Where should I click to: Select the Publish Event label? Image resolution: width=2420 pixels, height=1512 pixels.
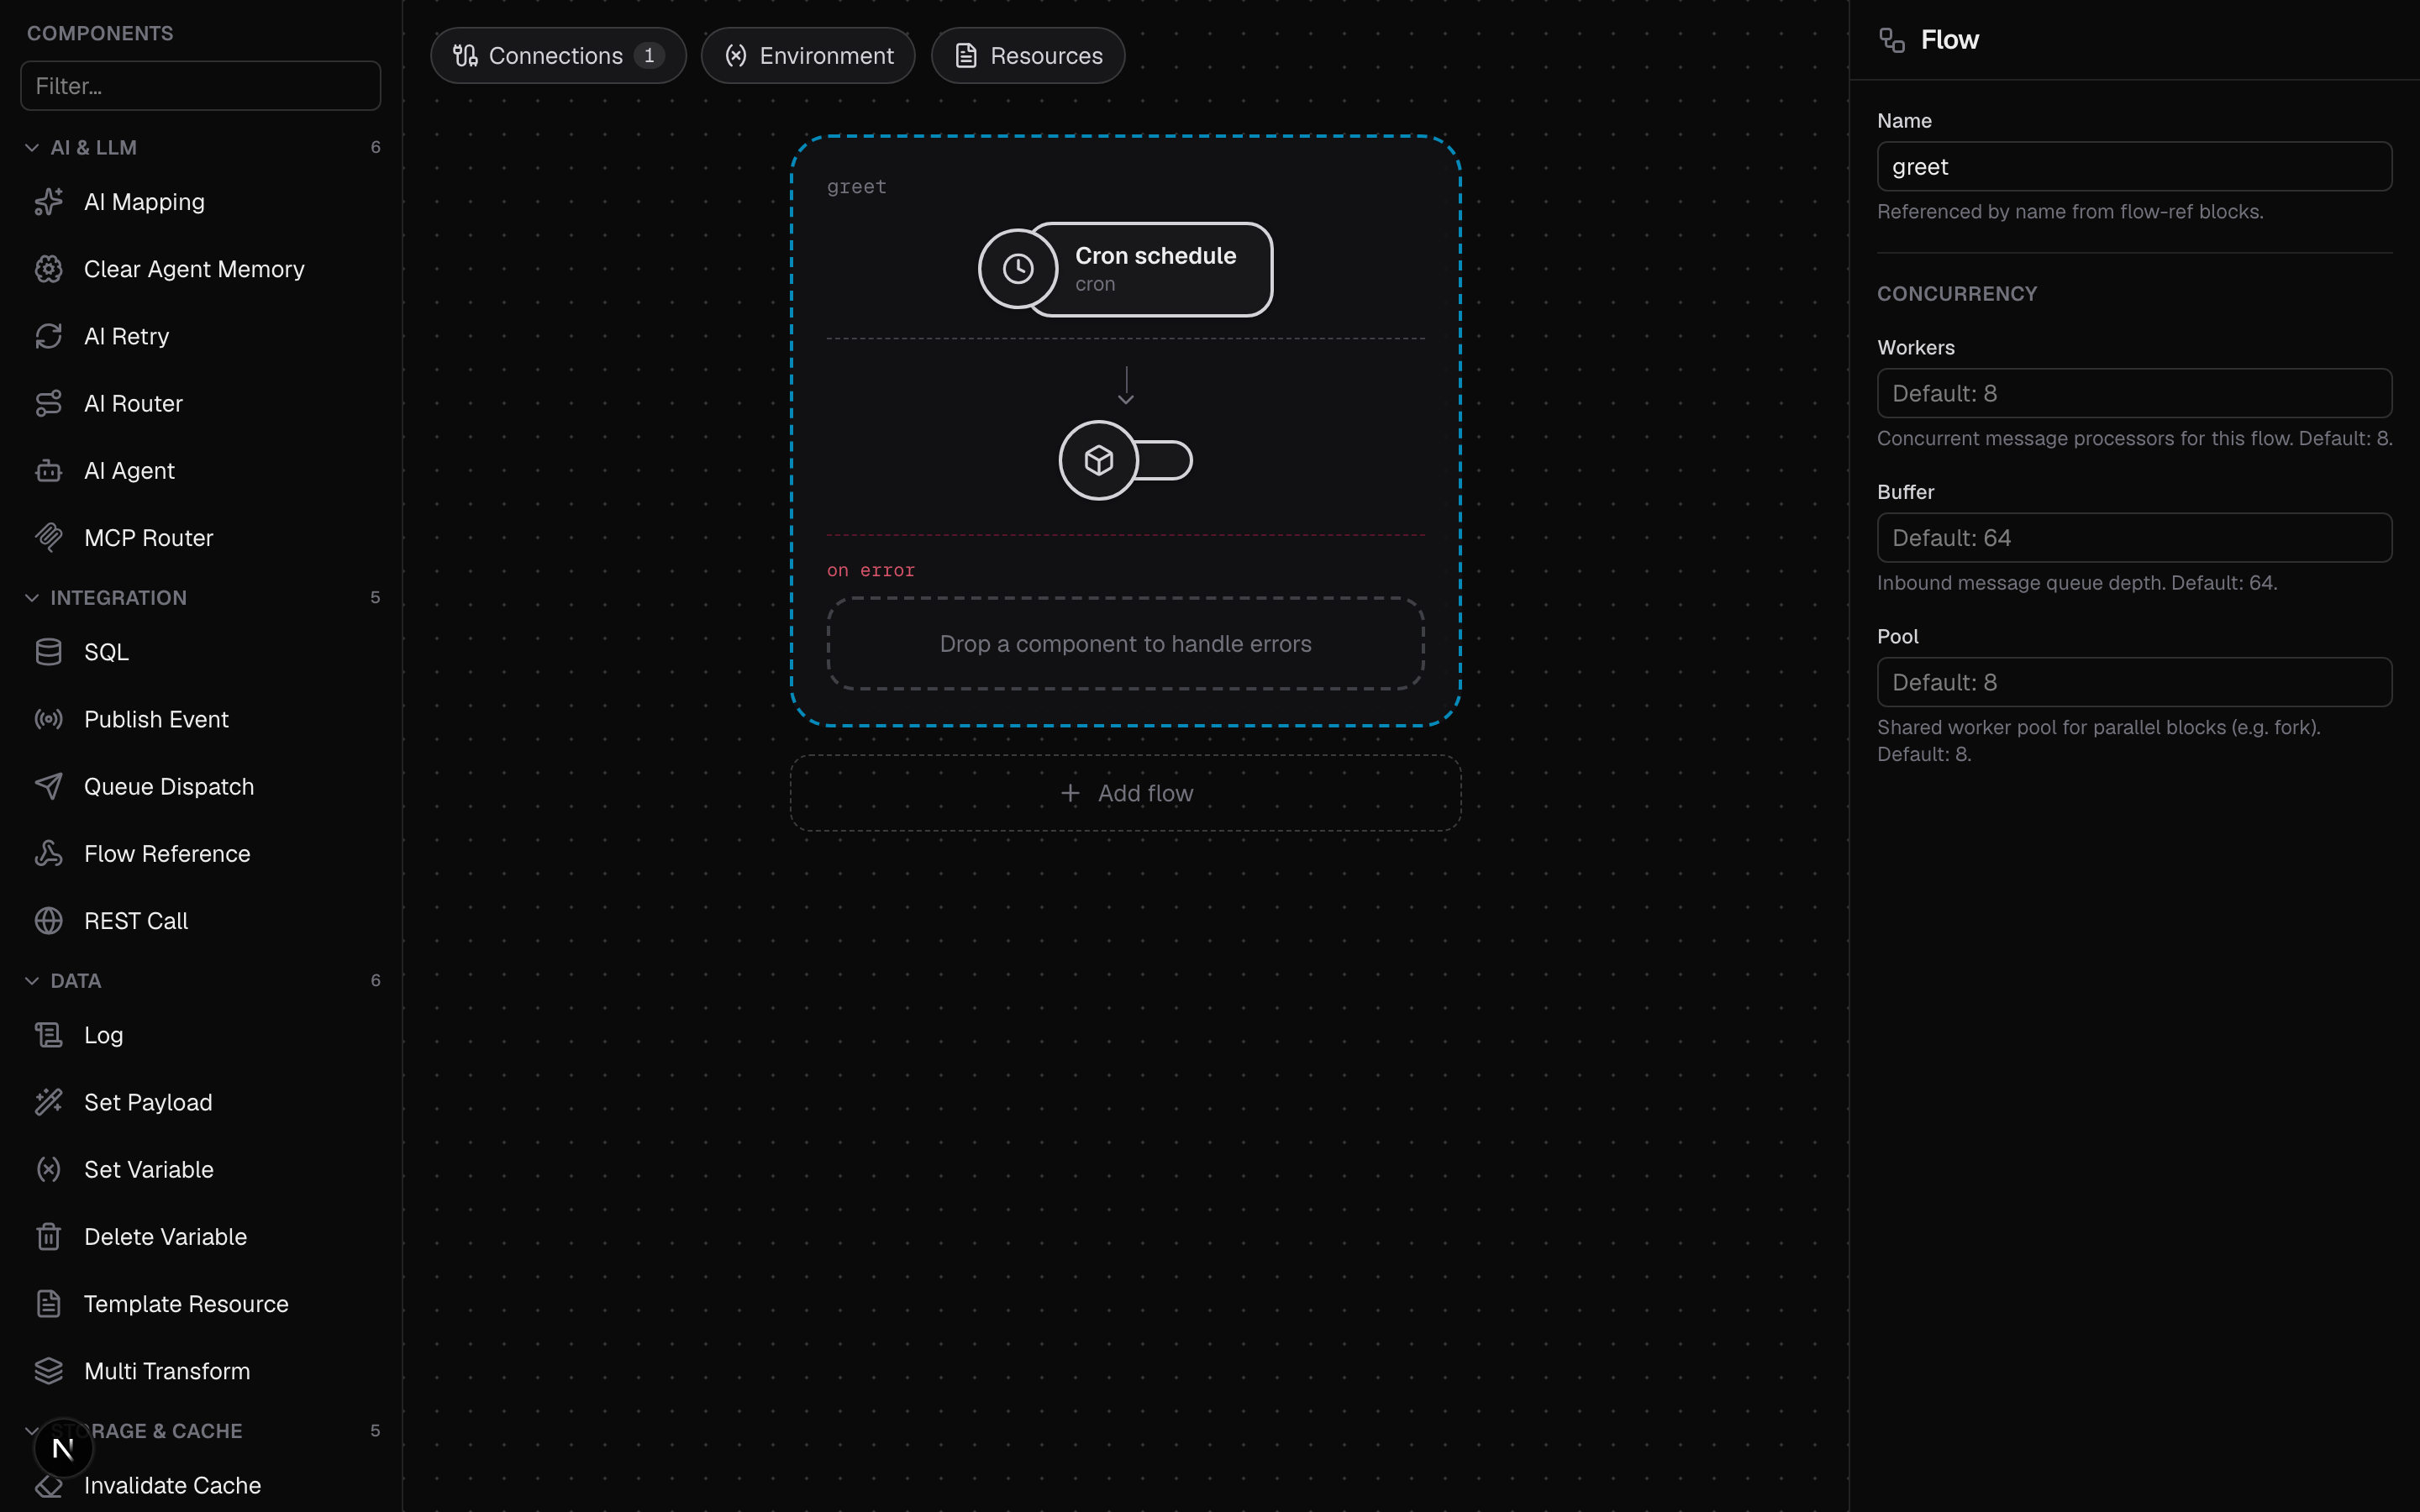pyautogui.click(x=156, y=719)
